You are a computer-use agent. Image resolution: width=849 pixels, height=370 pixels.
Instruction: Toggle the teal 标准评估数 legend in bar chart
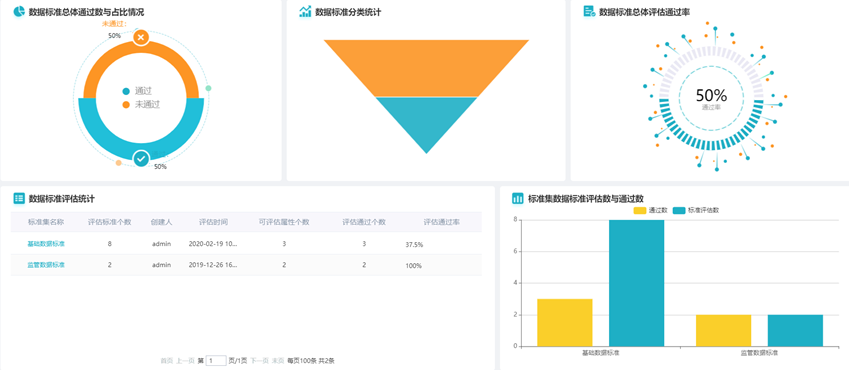pos(696,210)
